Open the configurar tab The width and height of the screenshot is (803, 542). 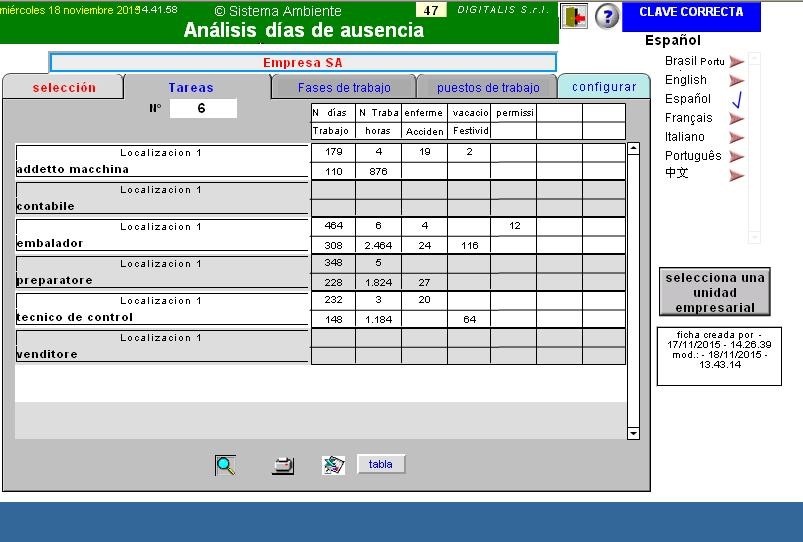coord(604,87)
